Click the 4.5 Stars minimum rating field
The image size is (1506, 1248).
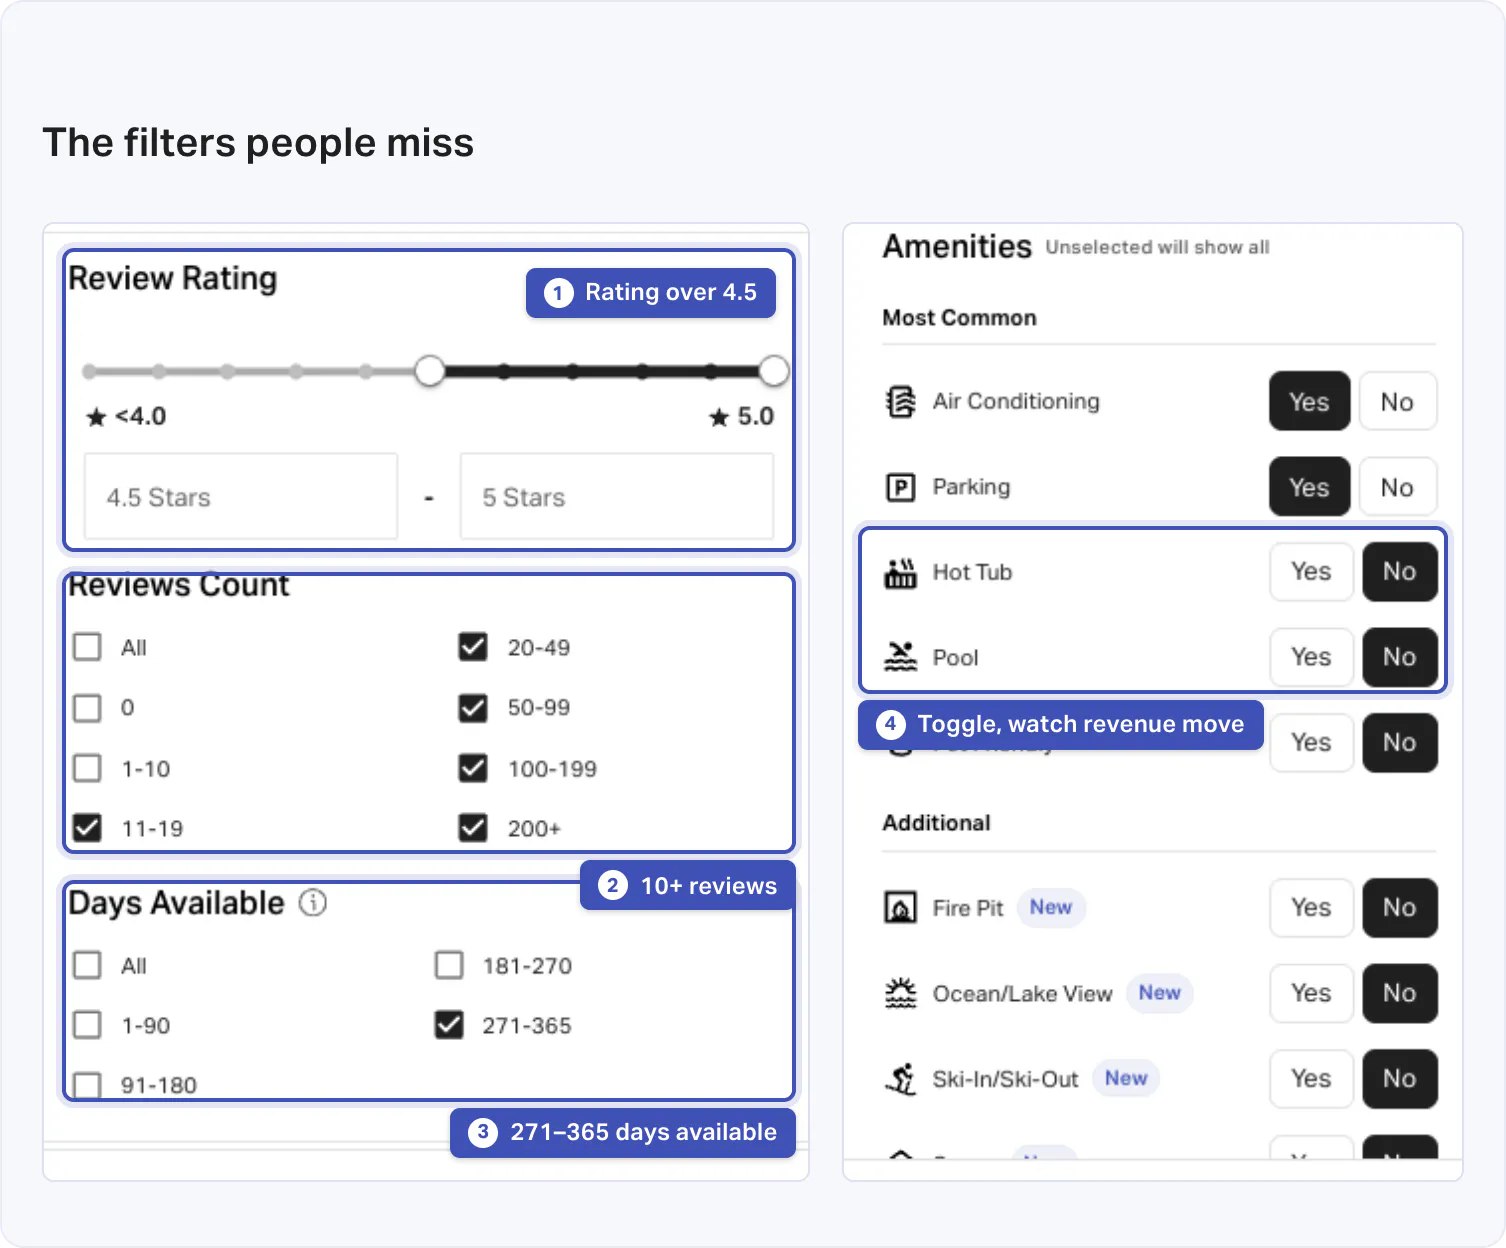point(241,497)
